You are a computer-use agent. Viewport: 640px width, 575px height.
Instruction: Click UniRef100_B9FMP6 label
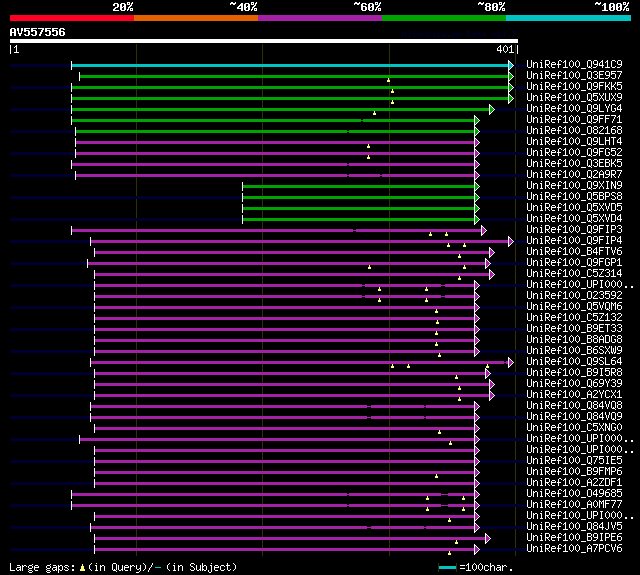[574, 472]
